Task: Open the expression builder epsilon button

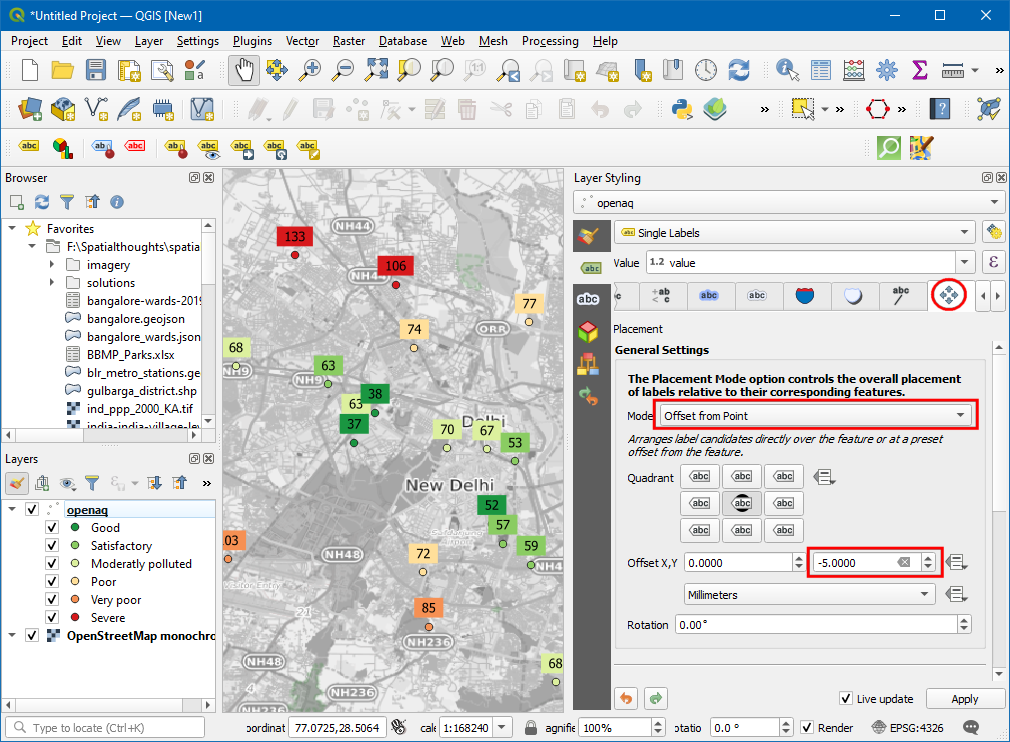Action: [x=994, y=262]
